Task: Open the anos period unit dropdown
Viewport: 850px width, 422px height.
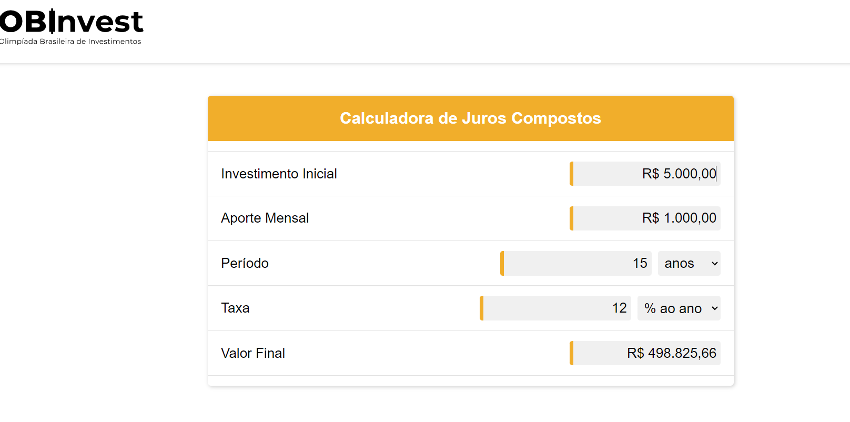Action: point(689,263)
